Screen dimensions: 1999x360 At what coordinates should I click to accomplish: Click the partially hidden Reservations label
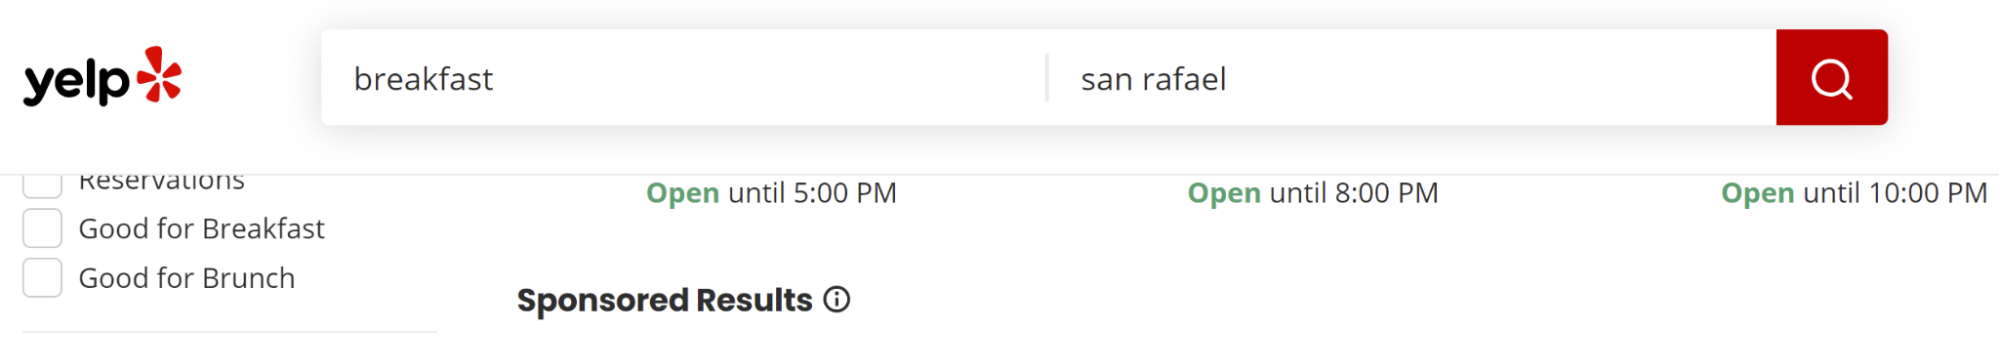pyautogui.click(x=162, y=183)
